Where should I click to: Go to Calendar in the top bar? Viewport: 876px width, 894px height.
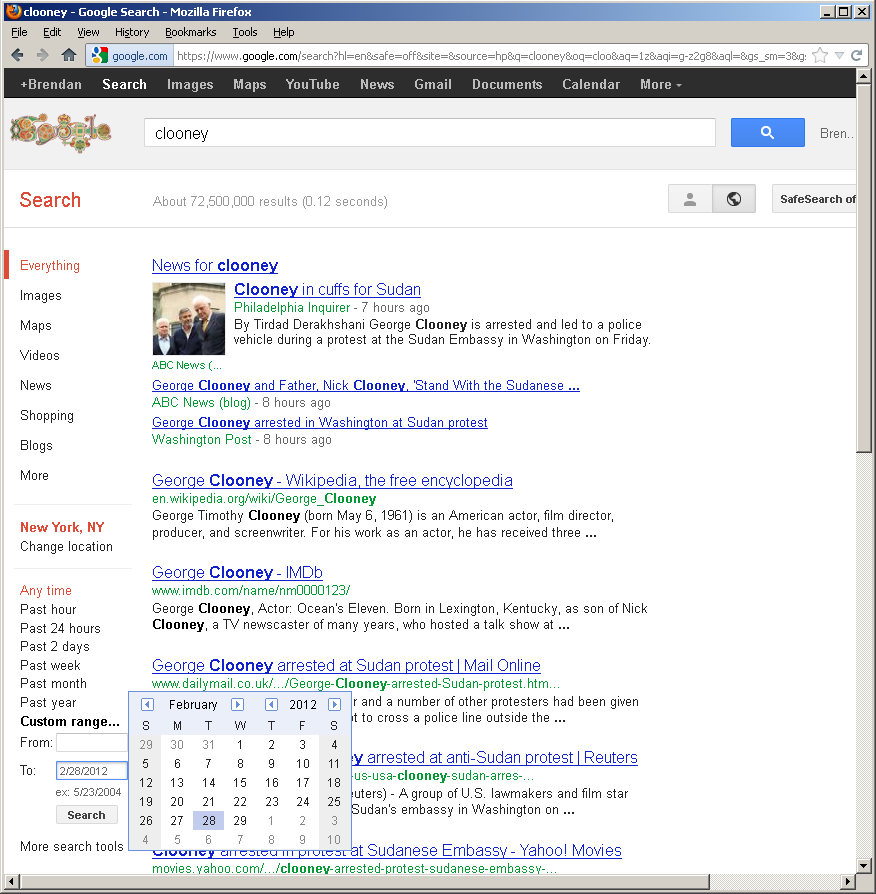tap(591, 84)
